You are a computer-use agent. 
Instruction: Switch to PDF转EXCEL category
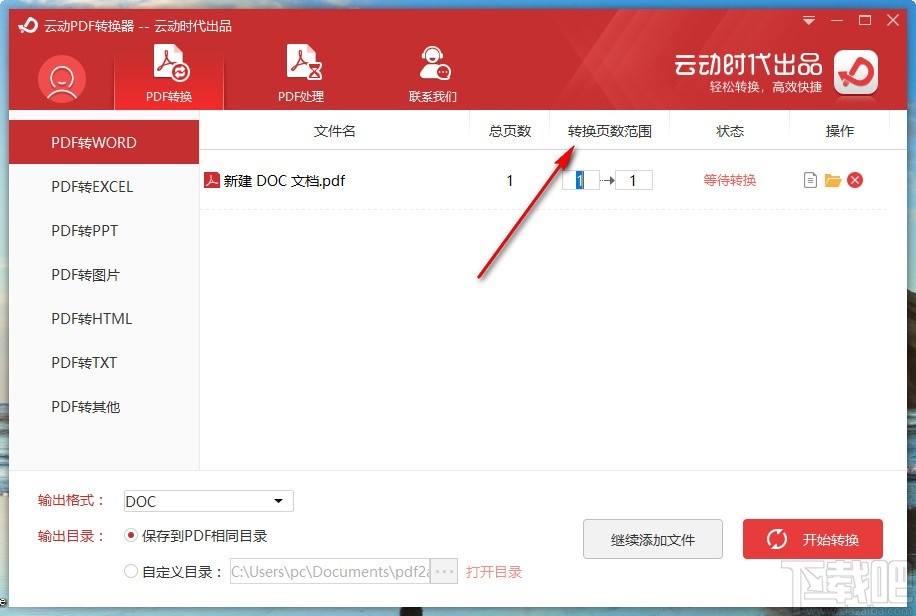click(92, 186)
